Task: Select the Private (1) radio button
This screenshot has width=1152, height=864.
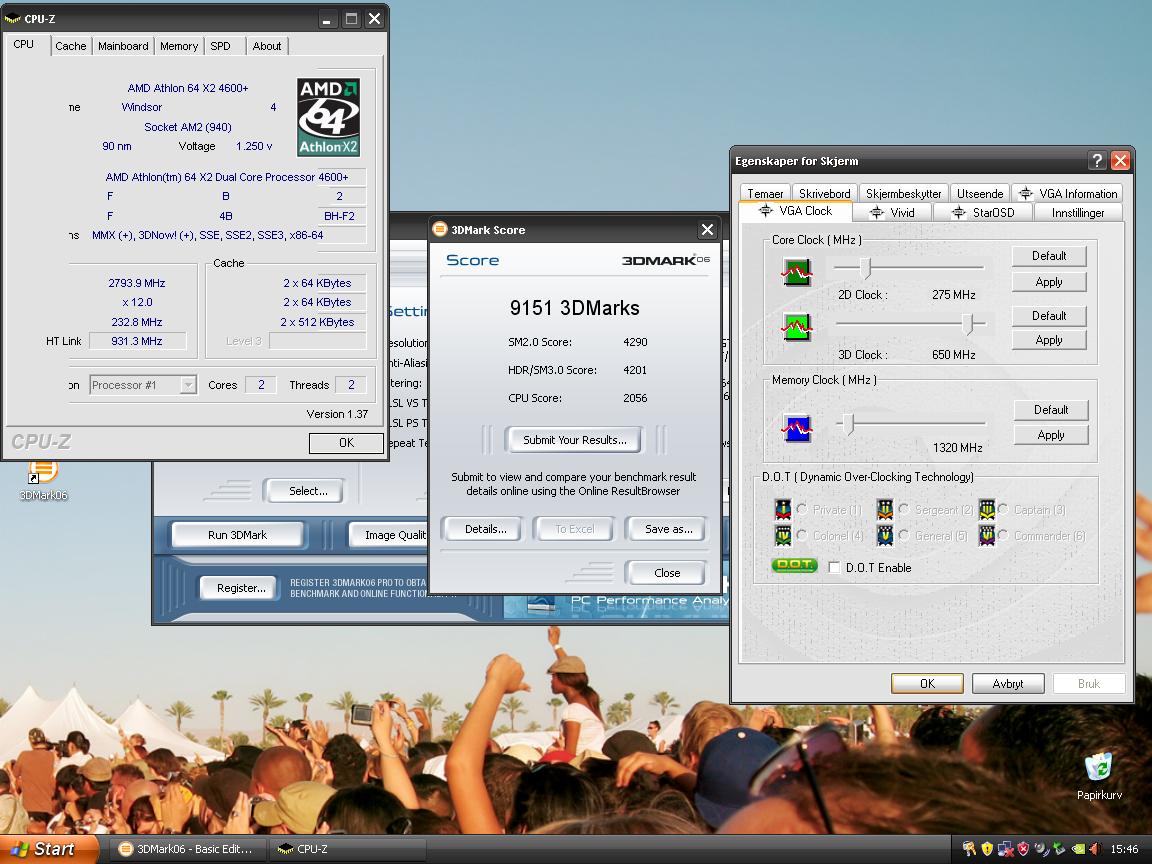Action: point(802,509)
